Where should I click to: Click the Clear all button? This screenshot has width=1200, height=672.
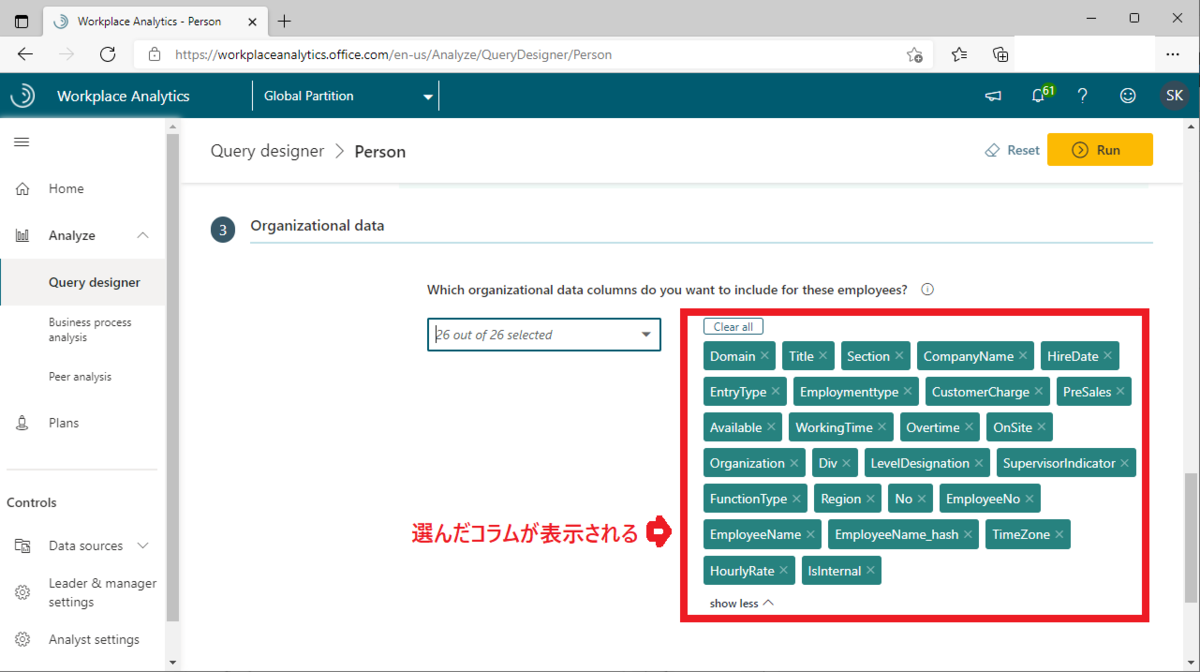733,327
